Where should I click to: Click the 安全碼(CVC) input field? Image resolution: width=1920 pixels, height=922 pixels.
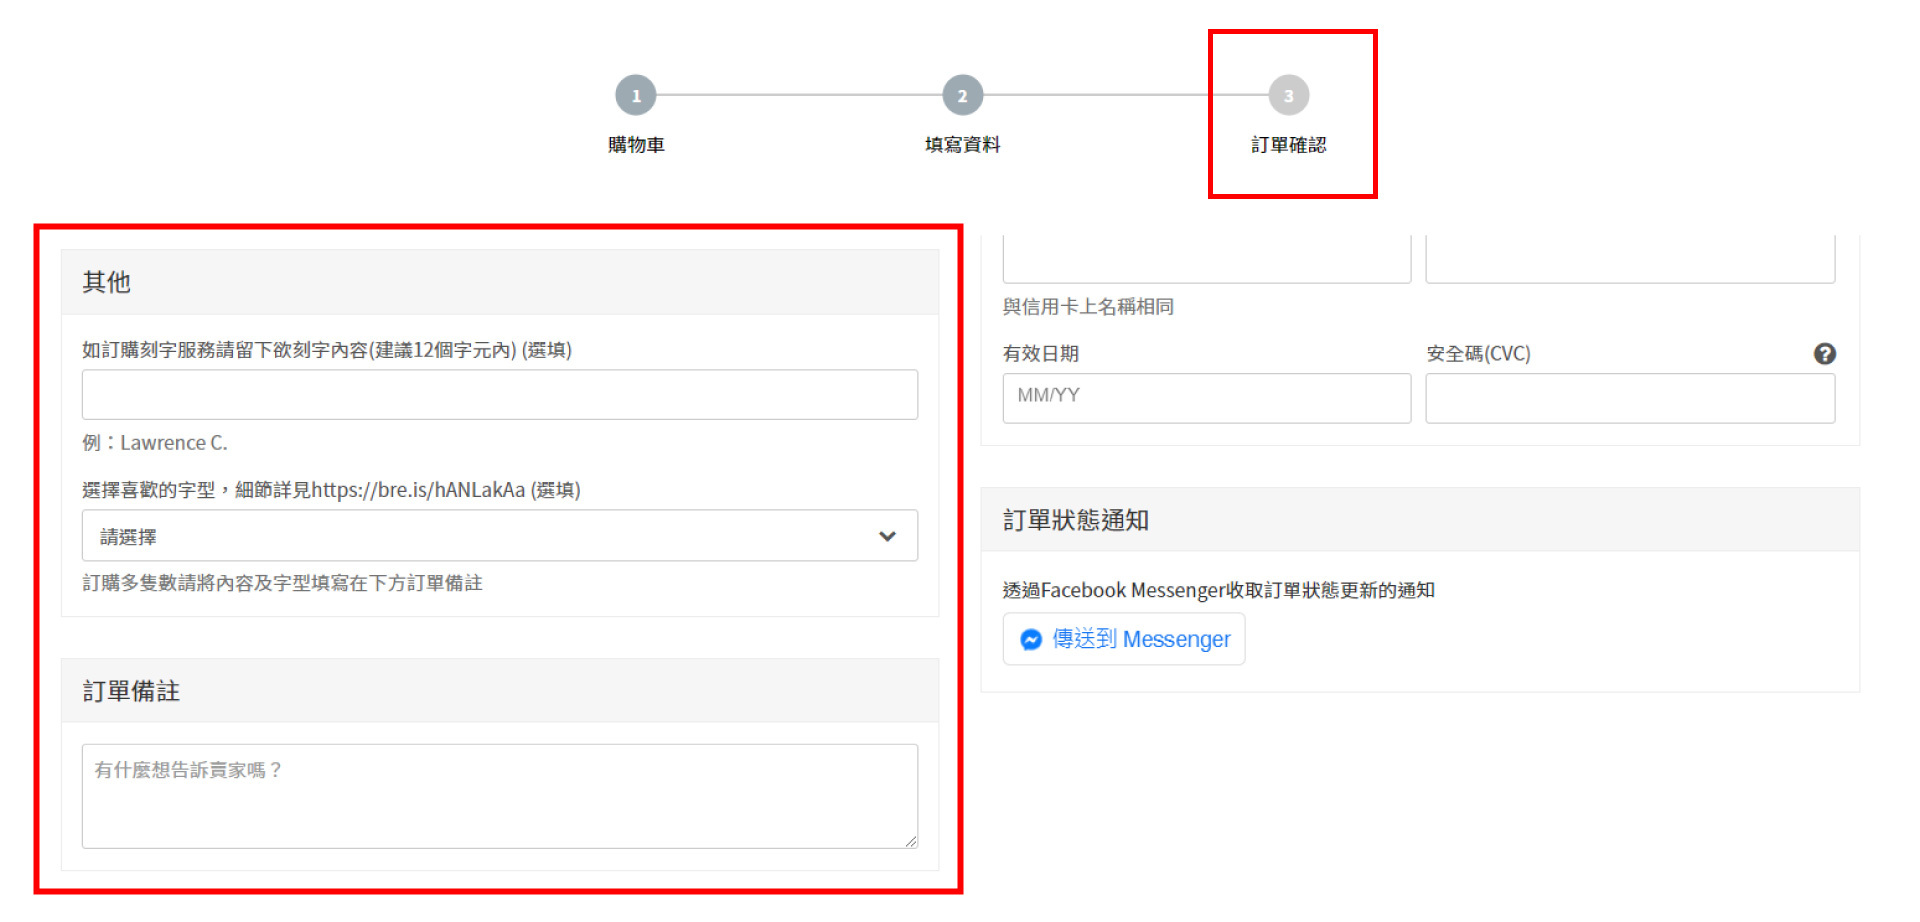point(1630,398)
